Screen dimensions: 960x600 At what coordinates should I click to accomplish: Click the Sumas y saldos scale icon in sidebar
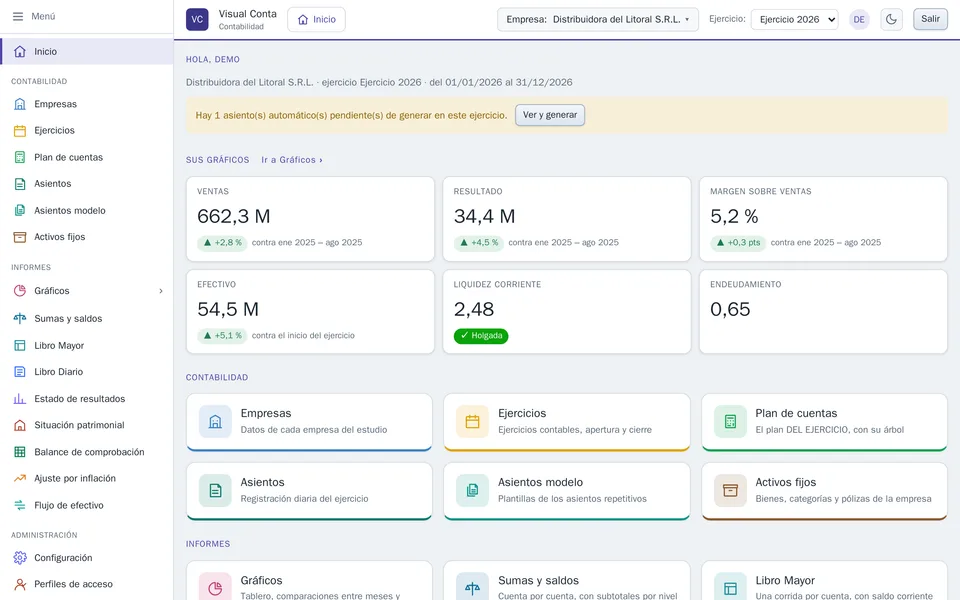click(20, 318)
